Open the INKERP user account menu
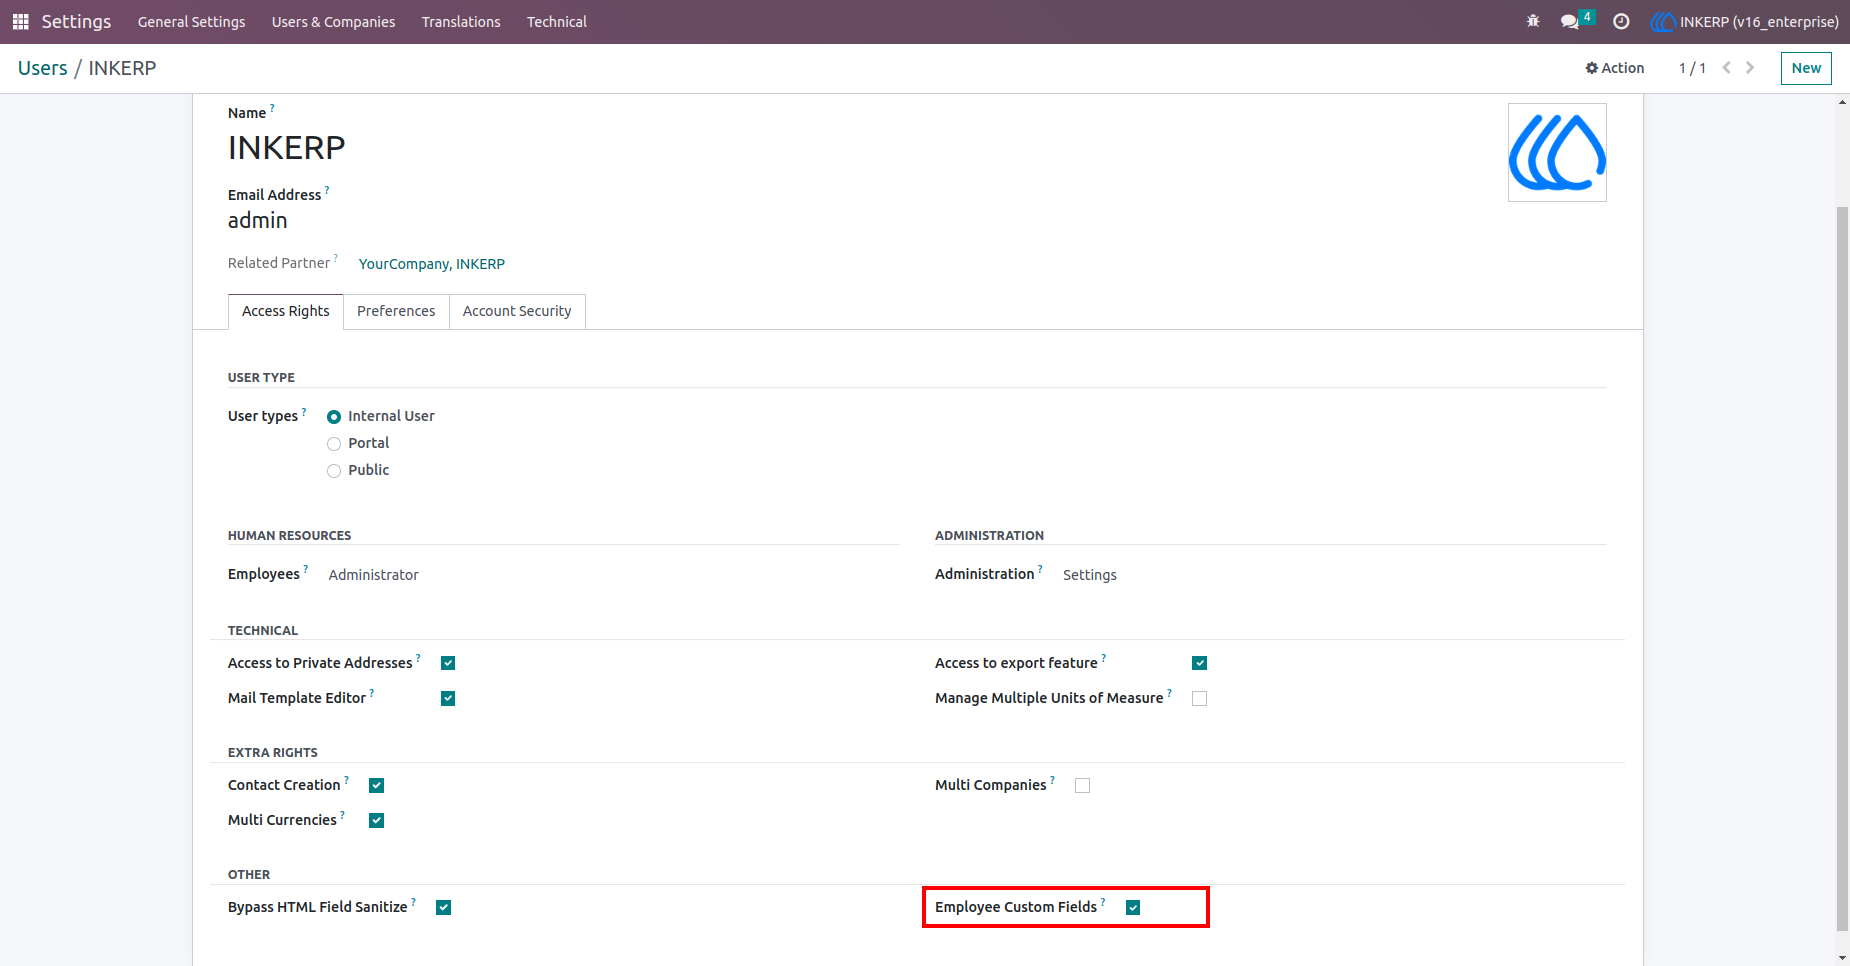The height and width of the screenshot is (966, 1850). (1745, 21)
